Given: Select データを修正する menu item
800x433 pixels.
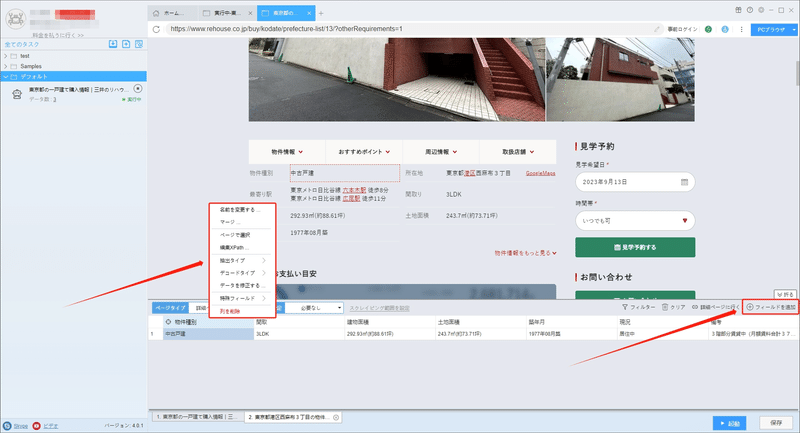Looking at the screenshot, I should coord(242,286).
